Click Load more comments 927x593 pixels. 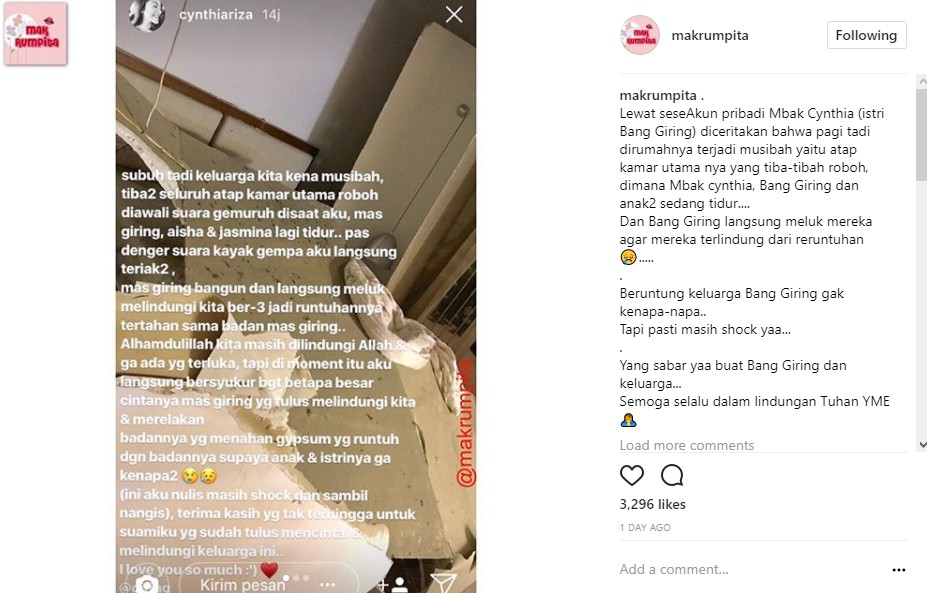click(686, 445)
